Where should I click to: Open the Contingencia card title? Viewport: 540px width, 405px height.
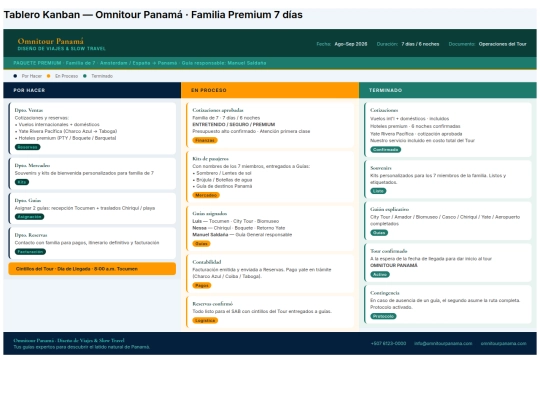385,293
